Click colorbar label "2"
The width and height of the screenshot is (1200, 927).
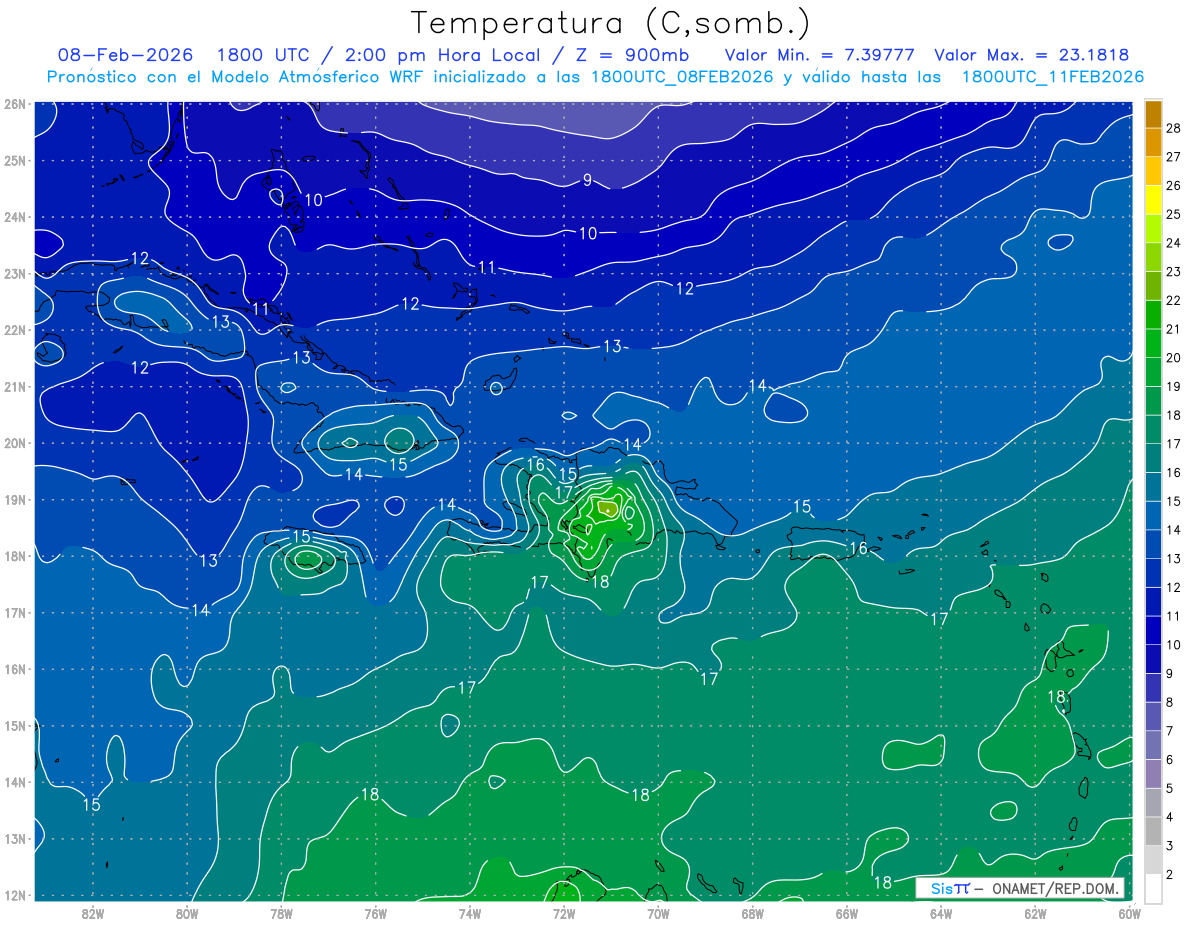pos(1170,875)
